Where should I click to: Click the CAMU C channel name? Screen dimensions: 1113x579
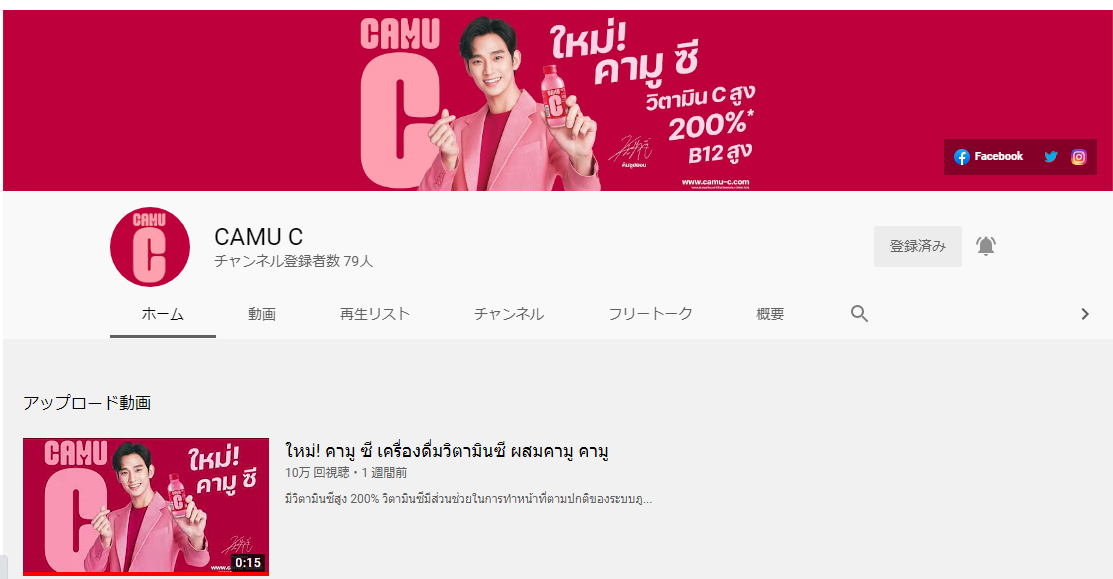click(258, 236)
